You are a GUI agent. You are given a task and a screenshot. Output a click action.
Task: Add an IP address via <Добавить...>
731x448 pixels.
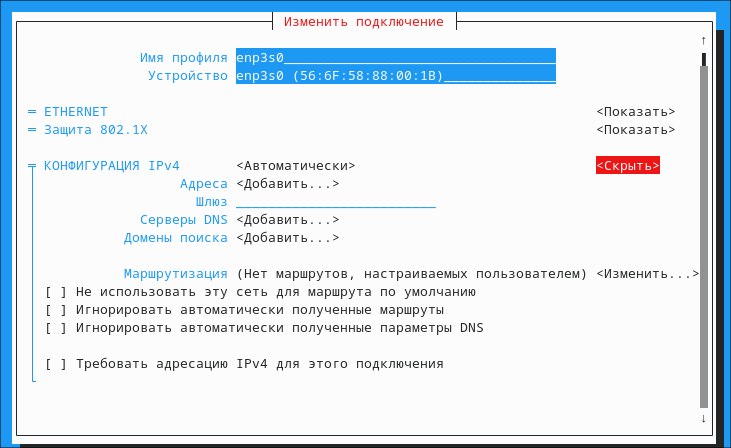point(287,184)
